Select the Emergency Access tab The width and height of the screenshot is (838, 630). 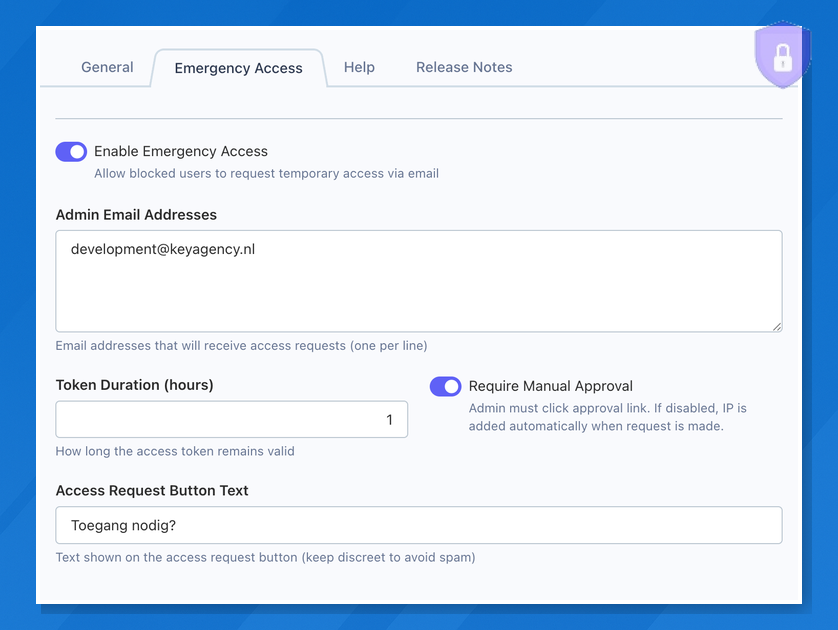coord(238,68)
